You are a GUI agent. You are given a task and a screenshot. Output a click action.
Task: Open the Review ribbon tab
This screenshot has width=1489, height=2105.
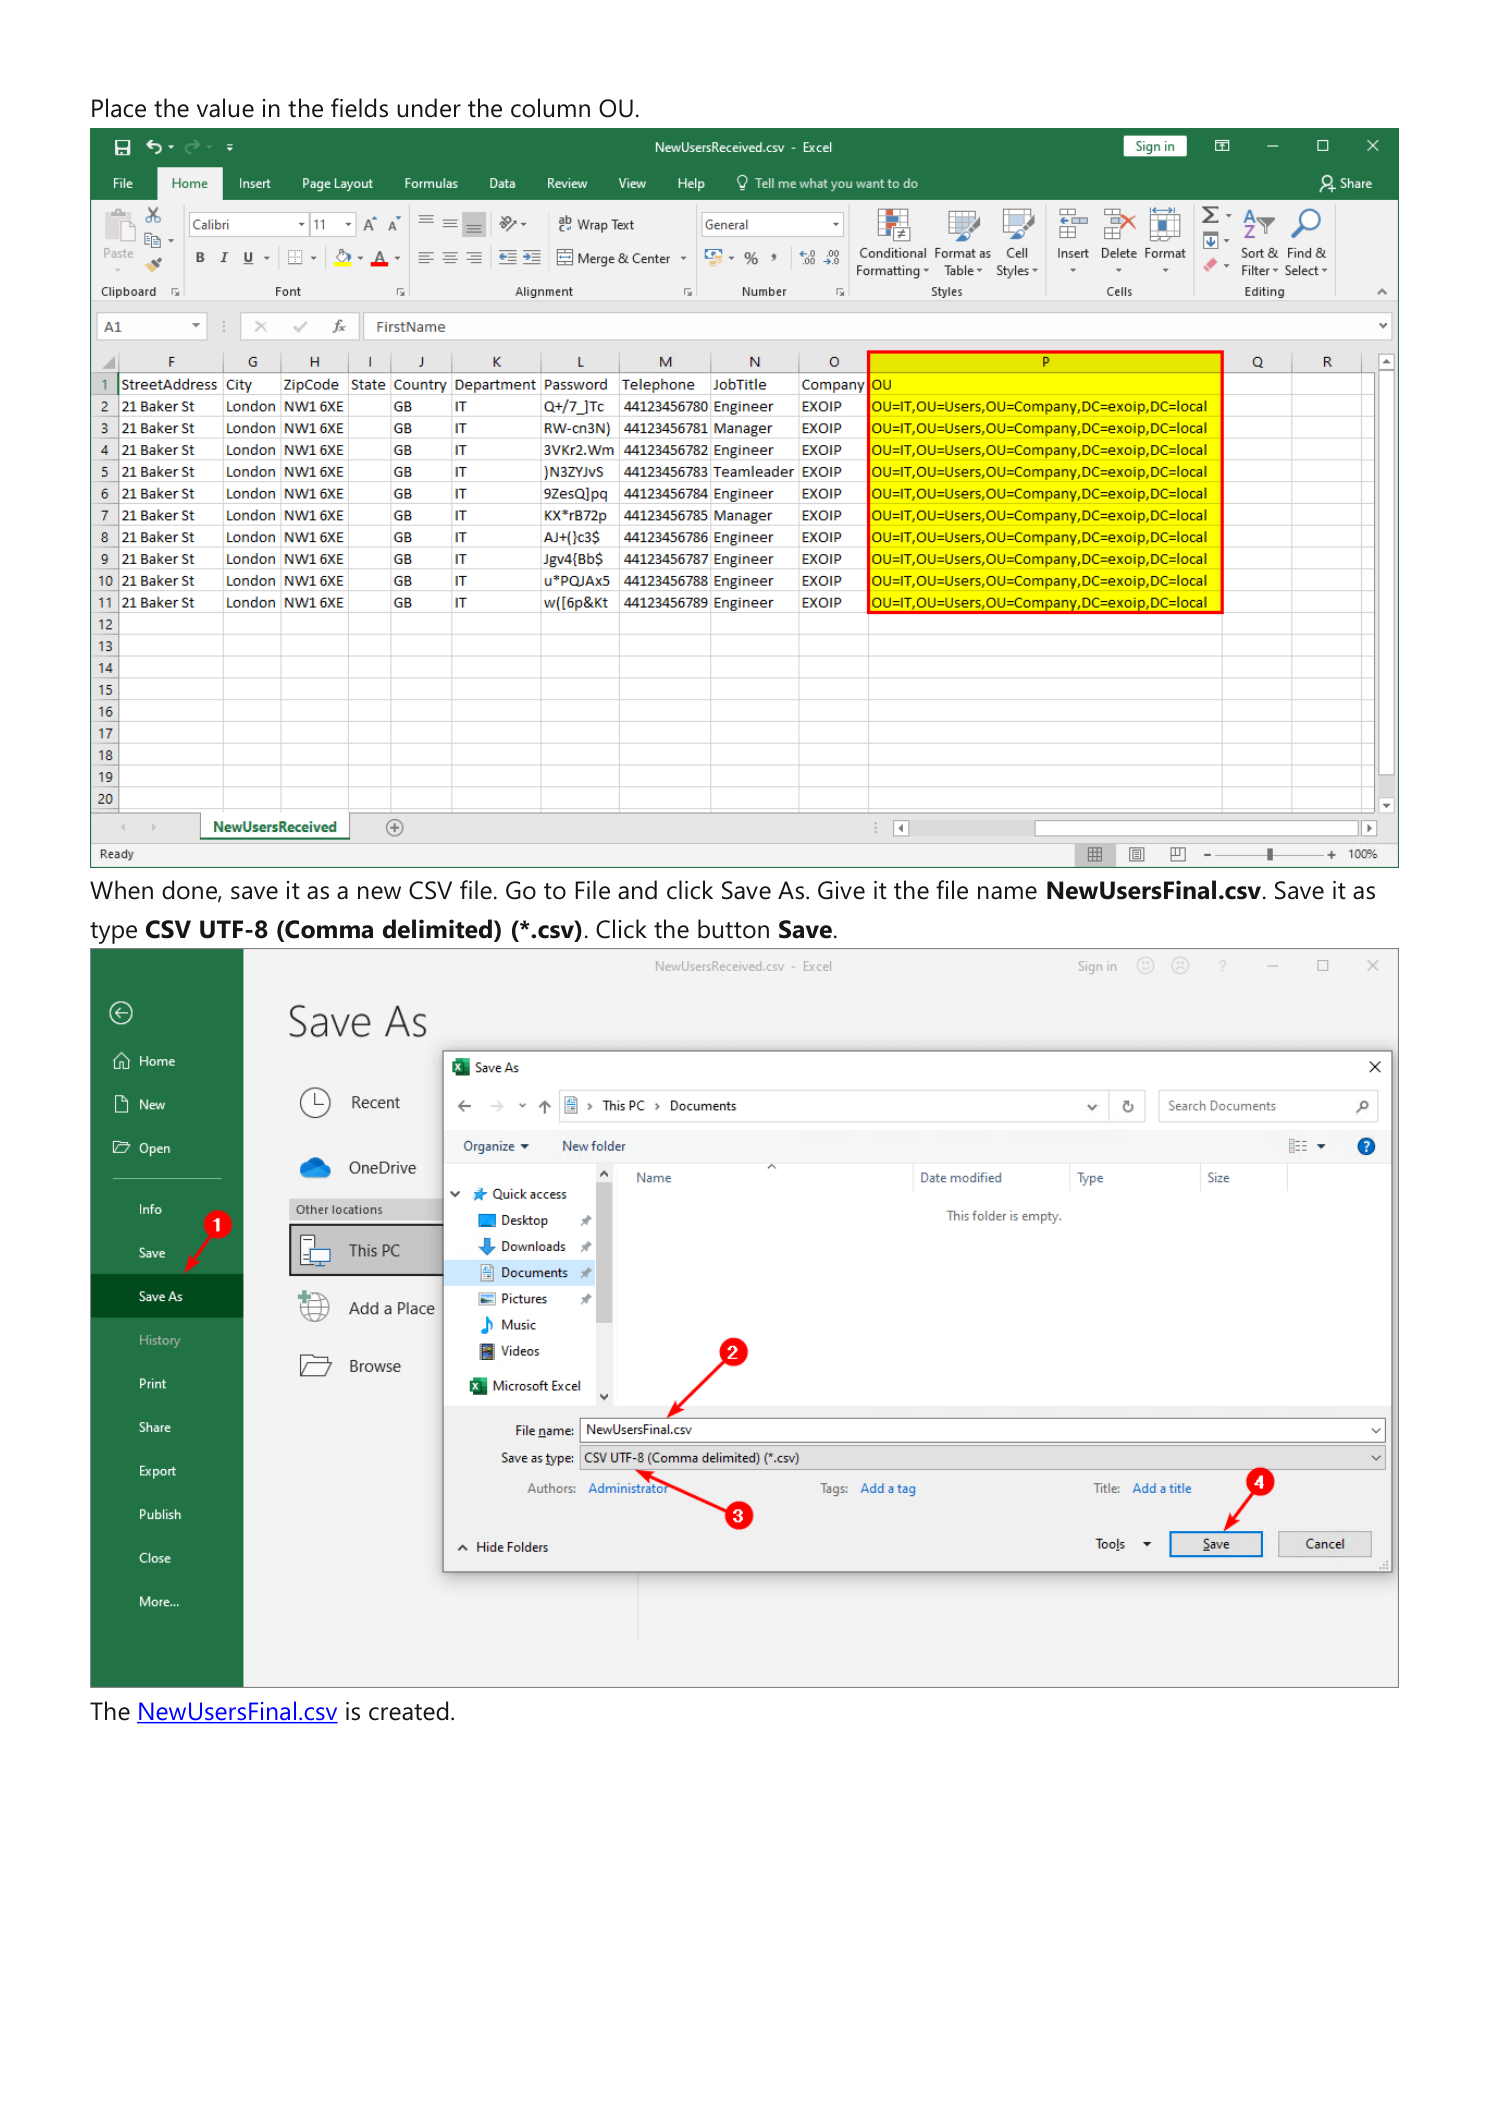point(567,183)
